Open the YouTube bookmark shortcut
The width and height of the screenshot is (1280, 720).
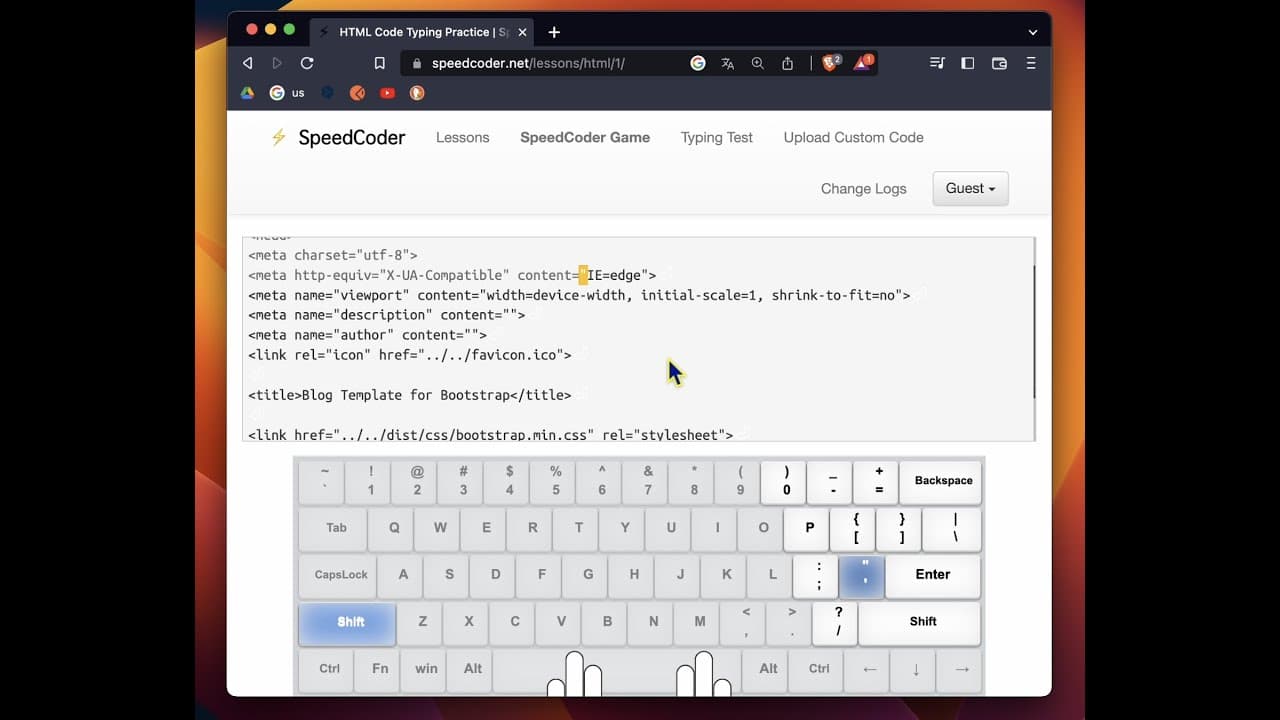(x=387, y=93)
